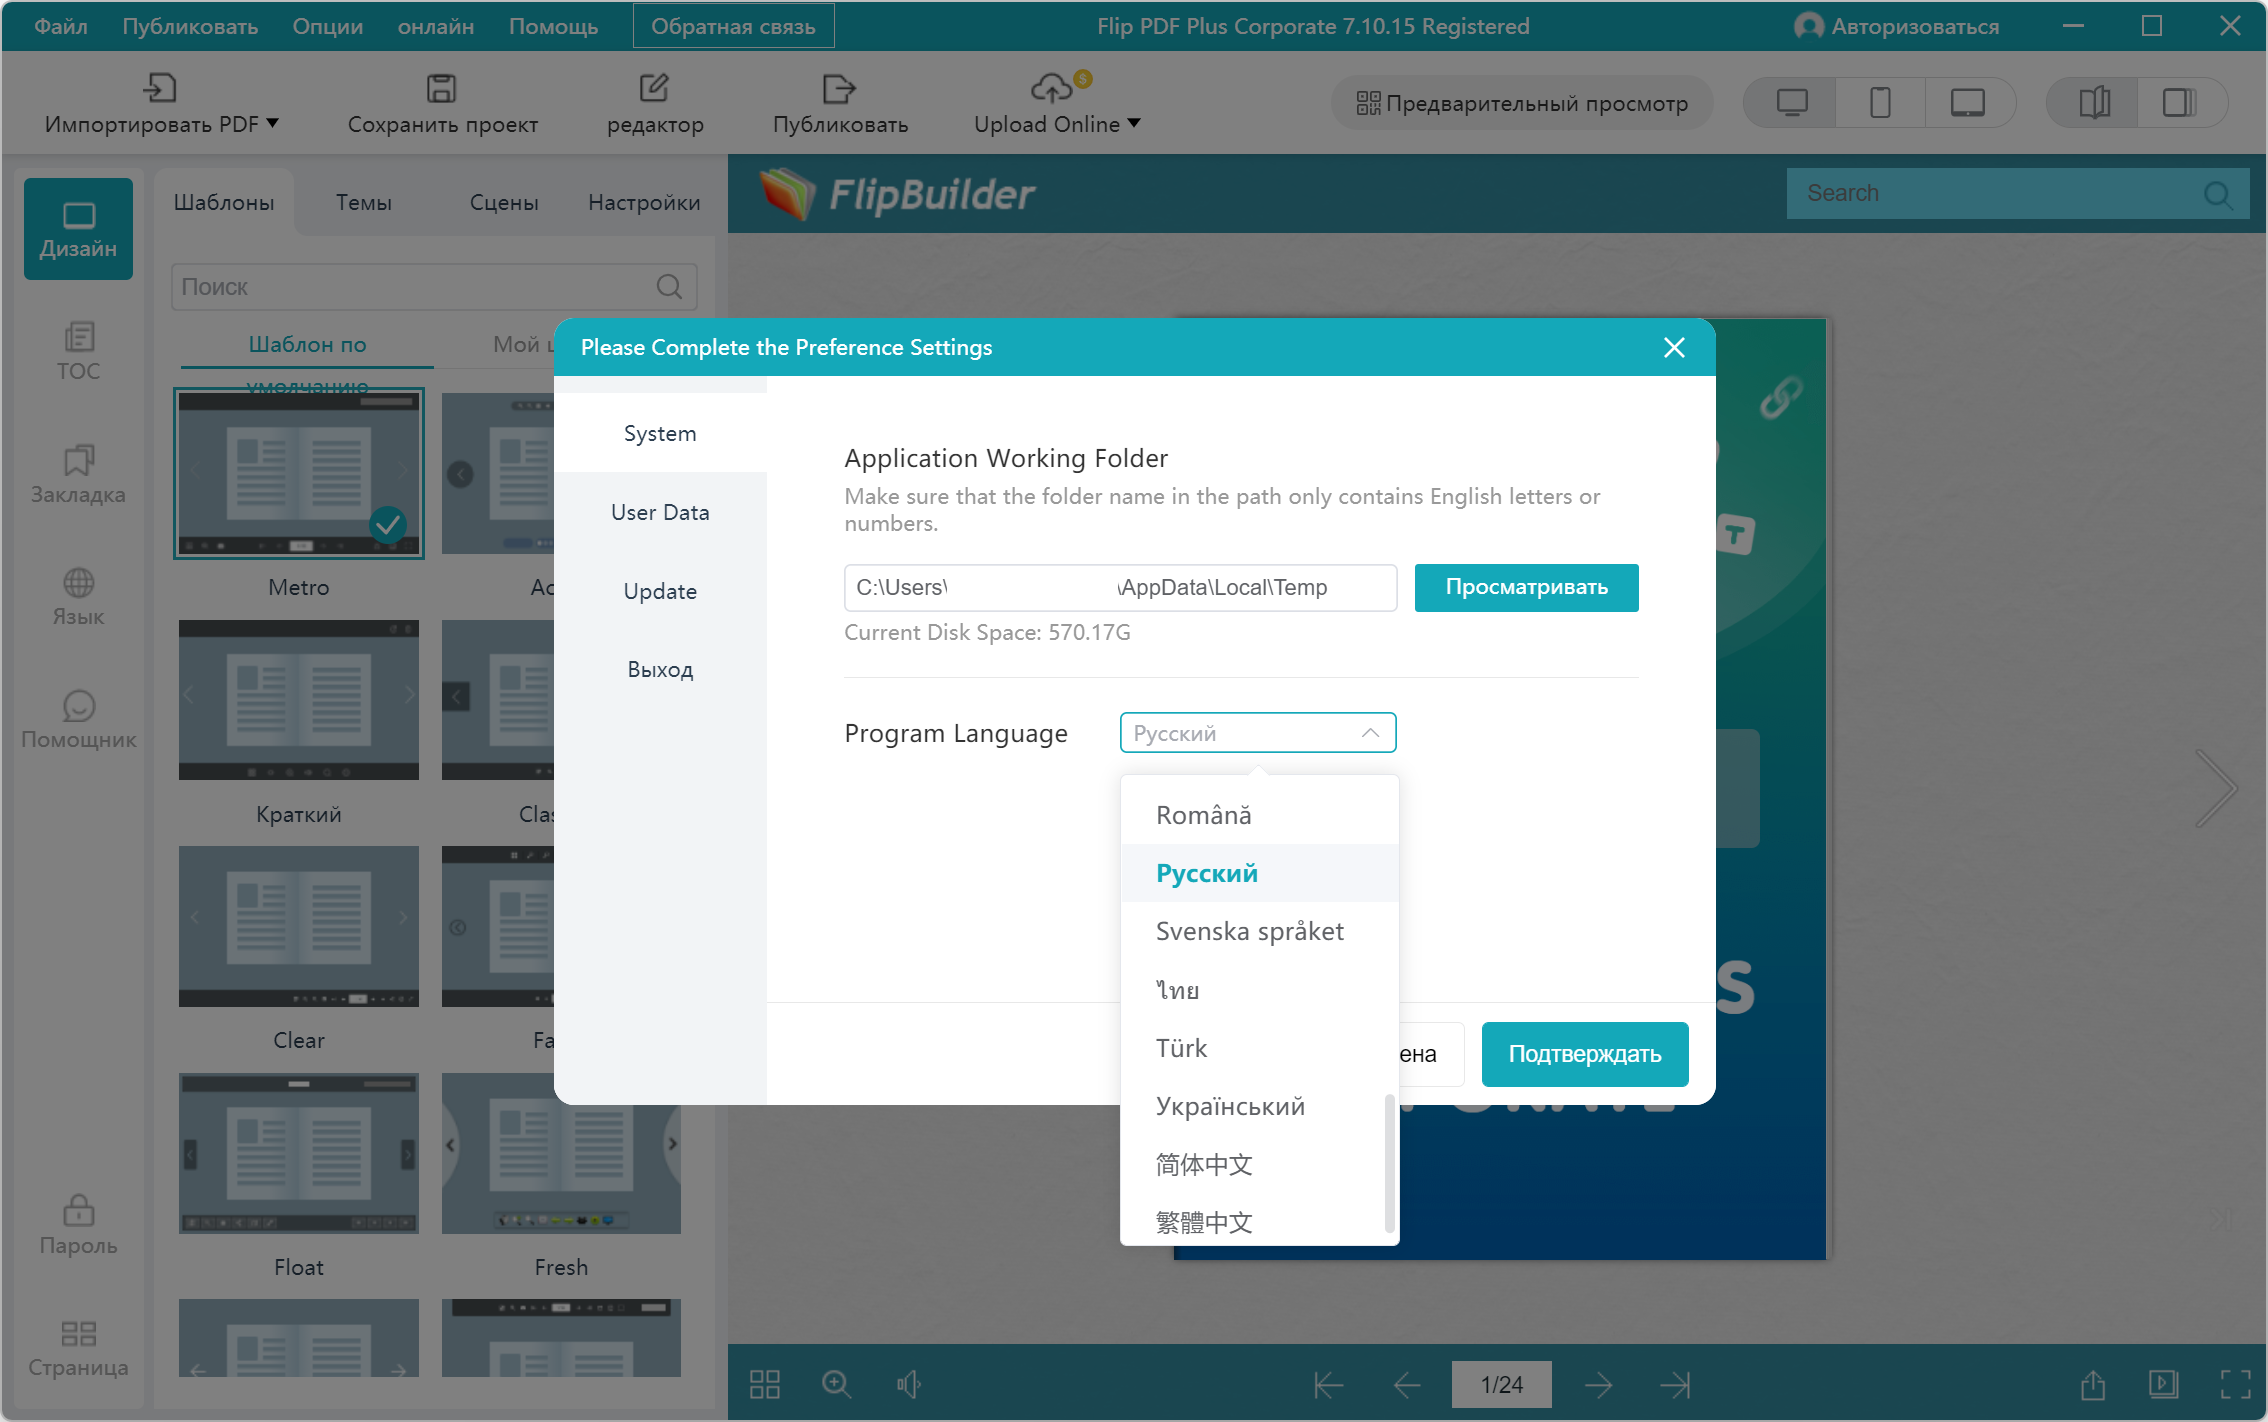The image size is (2268, 1422).
Task: Open the Закладка bookmark panel
Action: pos(78,474)
